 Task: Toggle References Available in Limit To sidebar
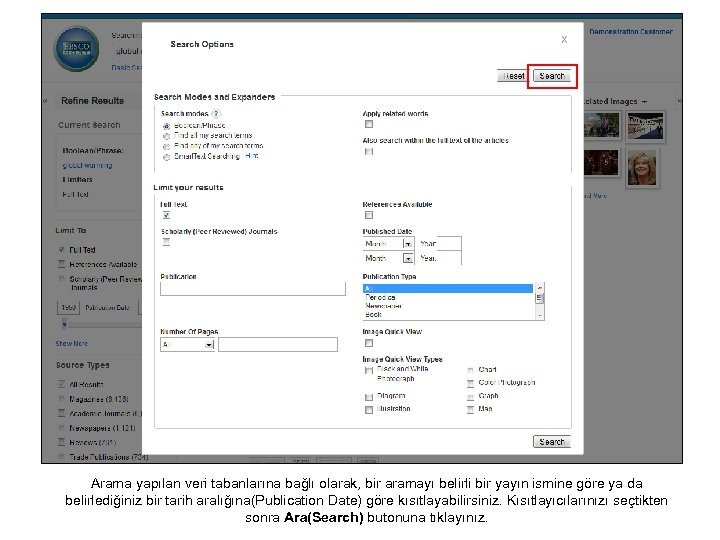pos(62,264)
